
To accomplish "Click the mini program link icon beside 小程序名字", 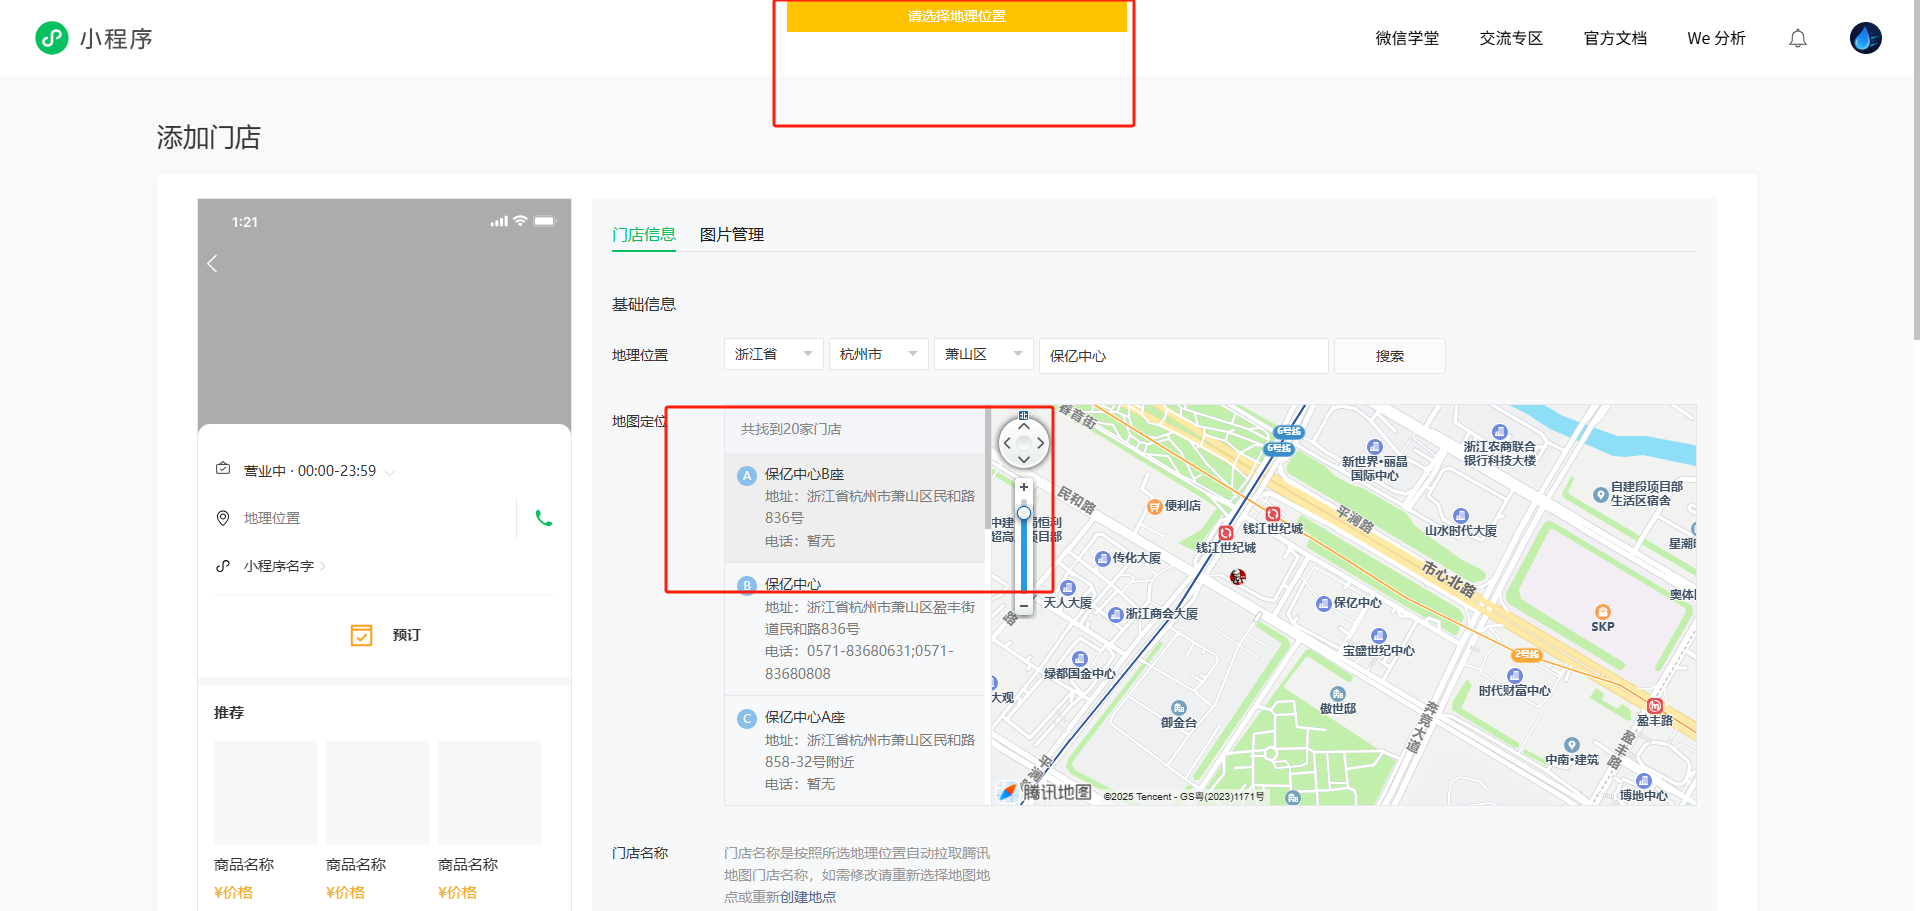I will (223, 566).
